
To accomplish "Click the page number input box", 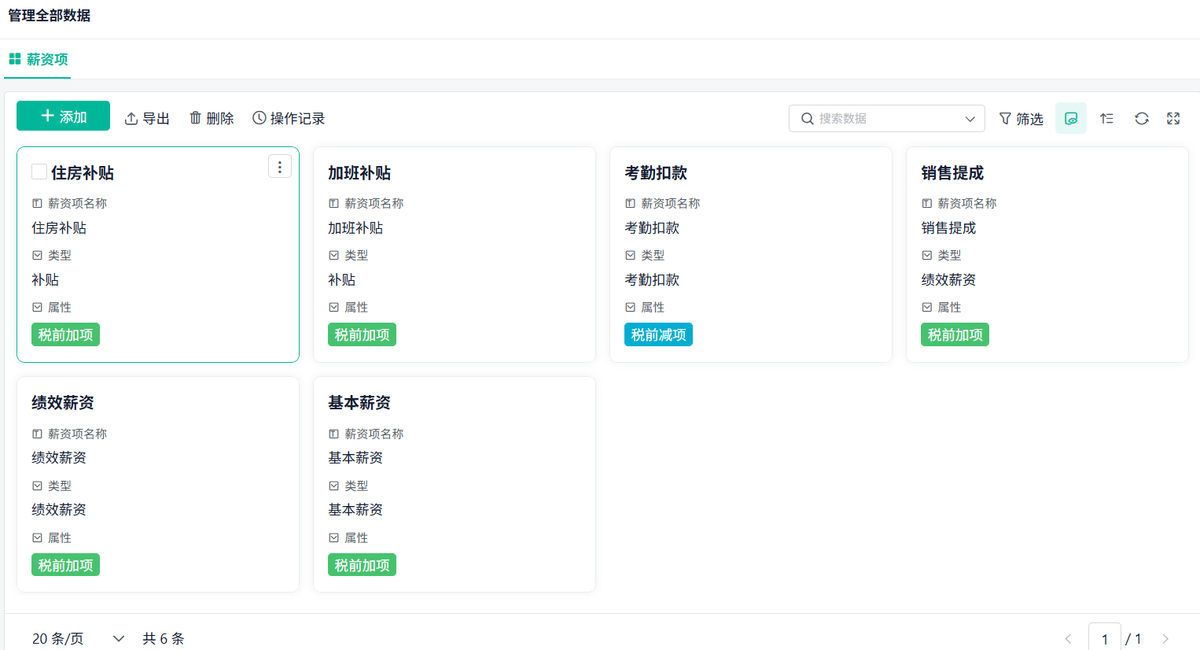I will pos(1105,638).
